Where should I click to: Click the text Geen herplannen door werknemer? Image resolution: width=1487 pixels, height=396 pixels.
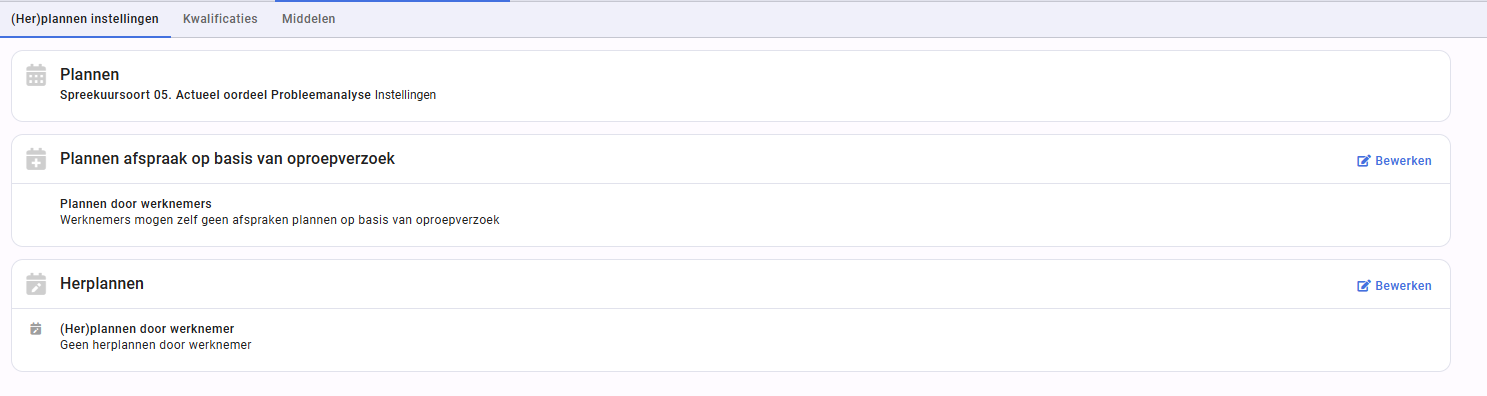pyautogui.click(x=156, y=345)
